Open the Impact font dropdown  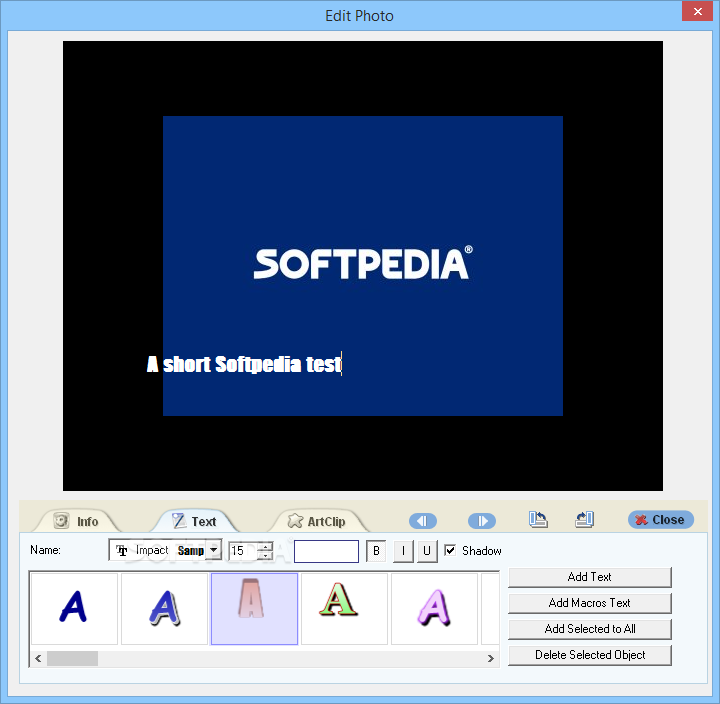coord(214,550)
